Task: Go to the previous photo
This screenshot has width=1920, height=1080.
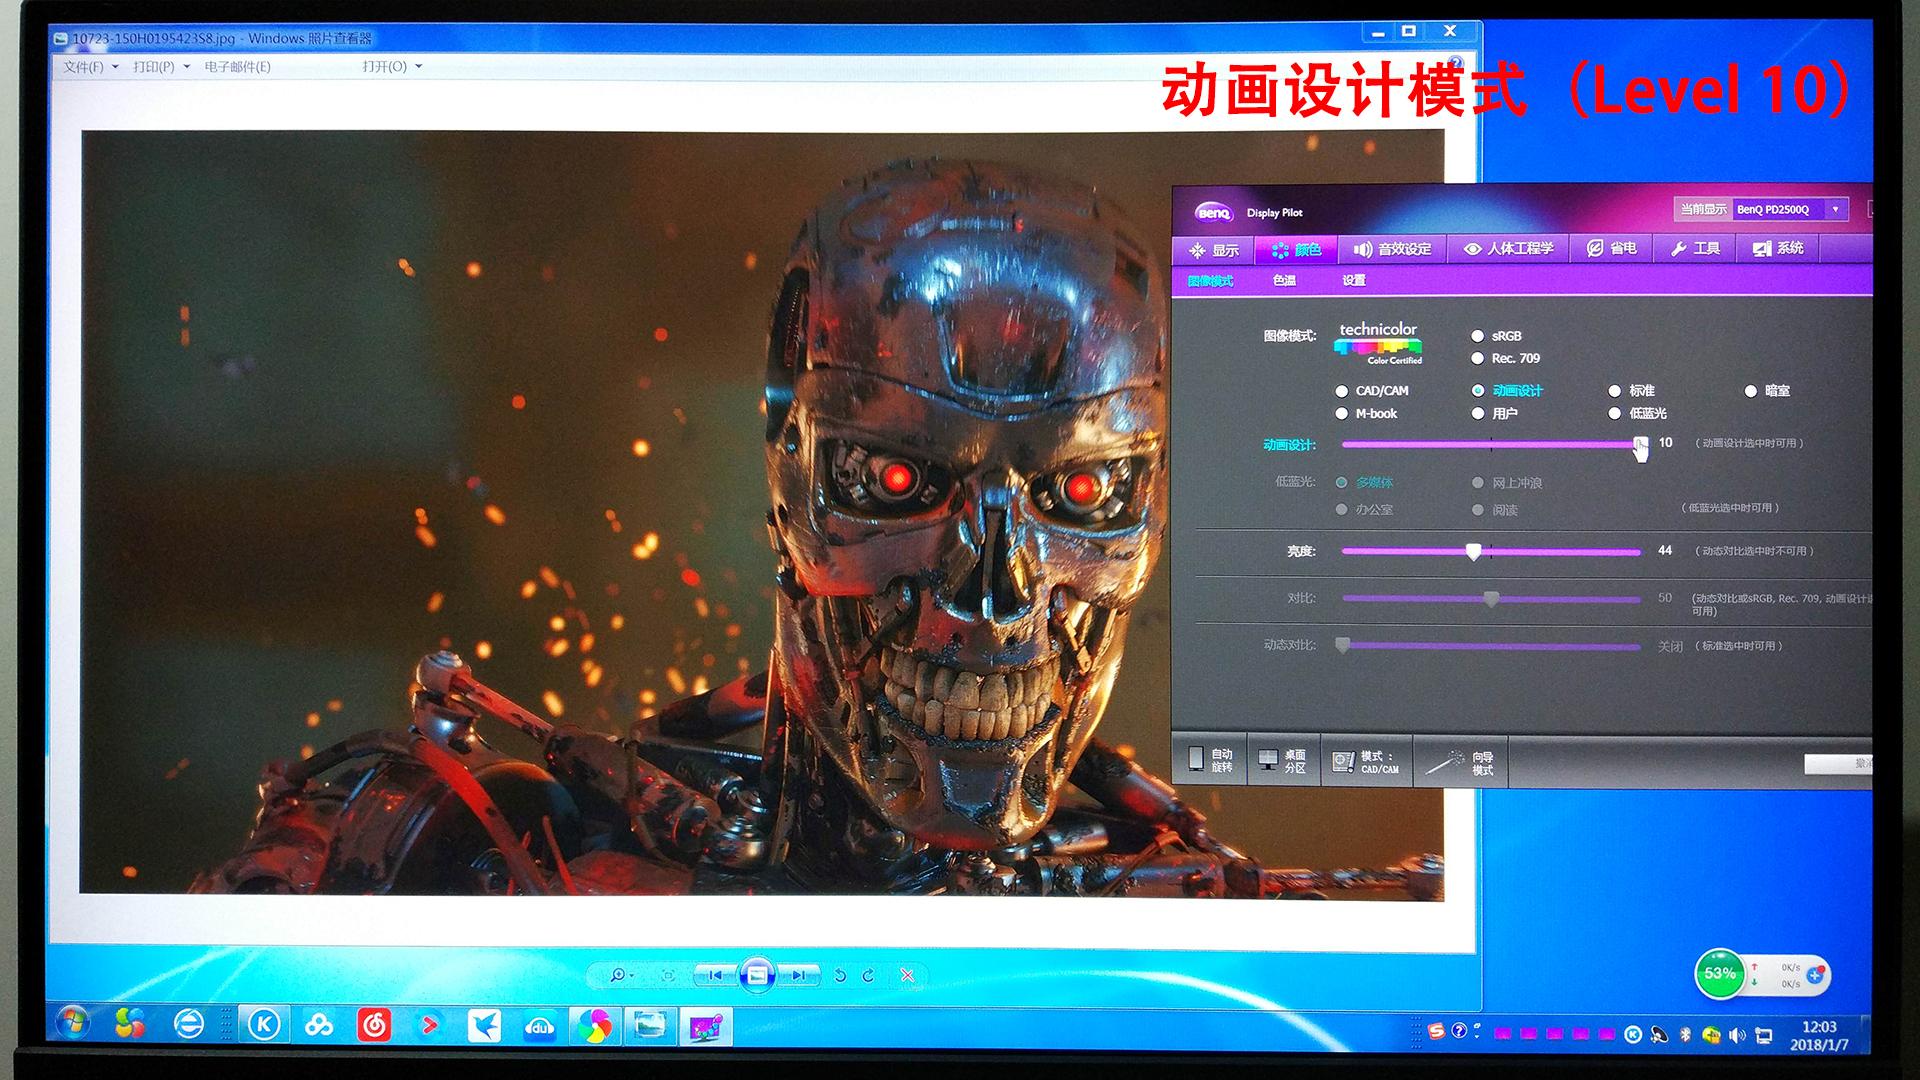Action: click(715, 975)
